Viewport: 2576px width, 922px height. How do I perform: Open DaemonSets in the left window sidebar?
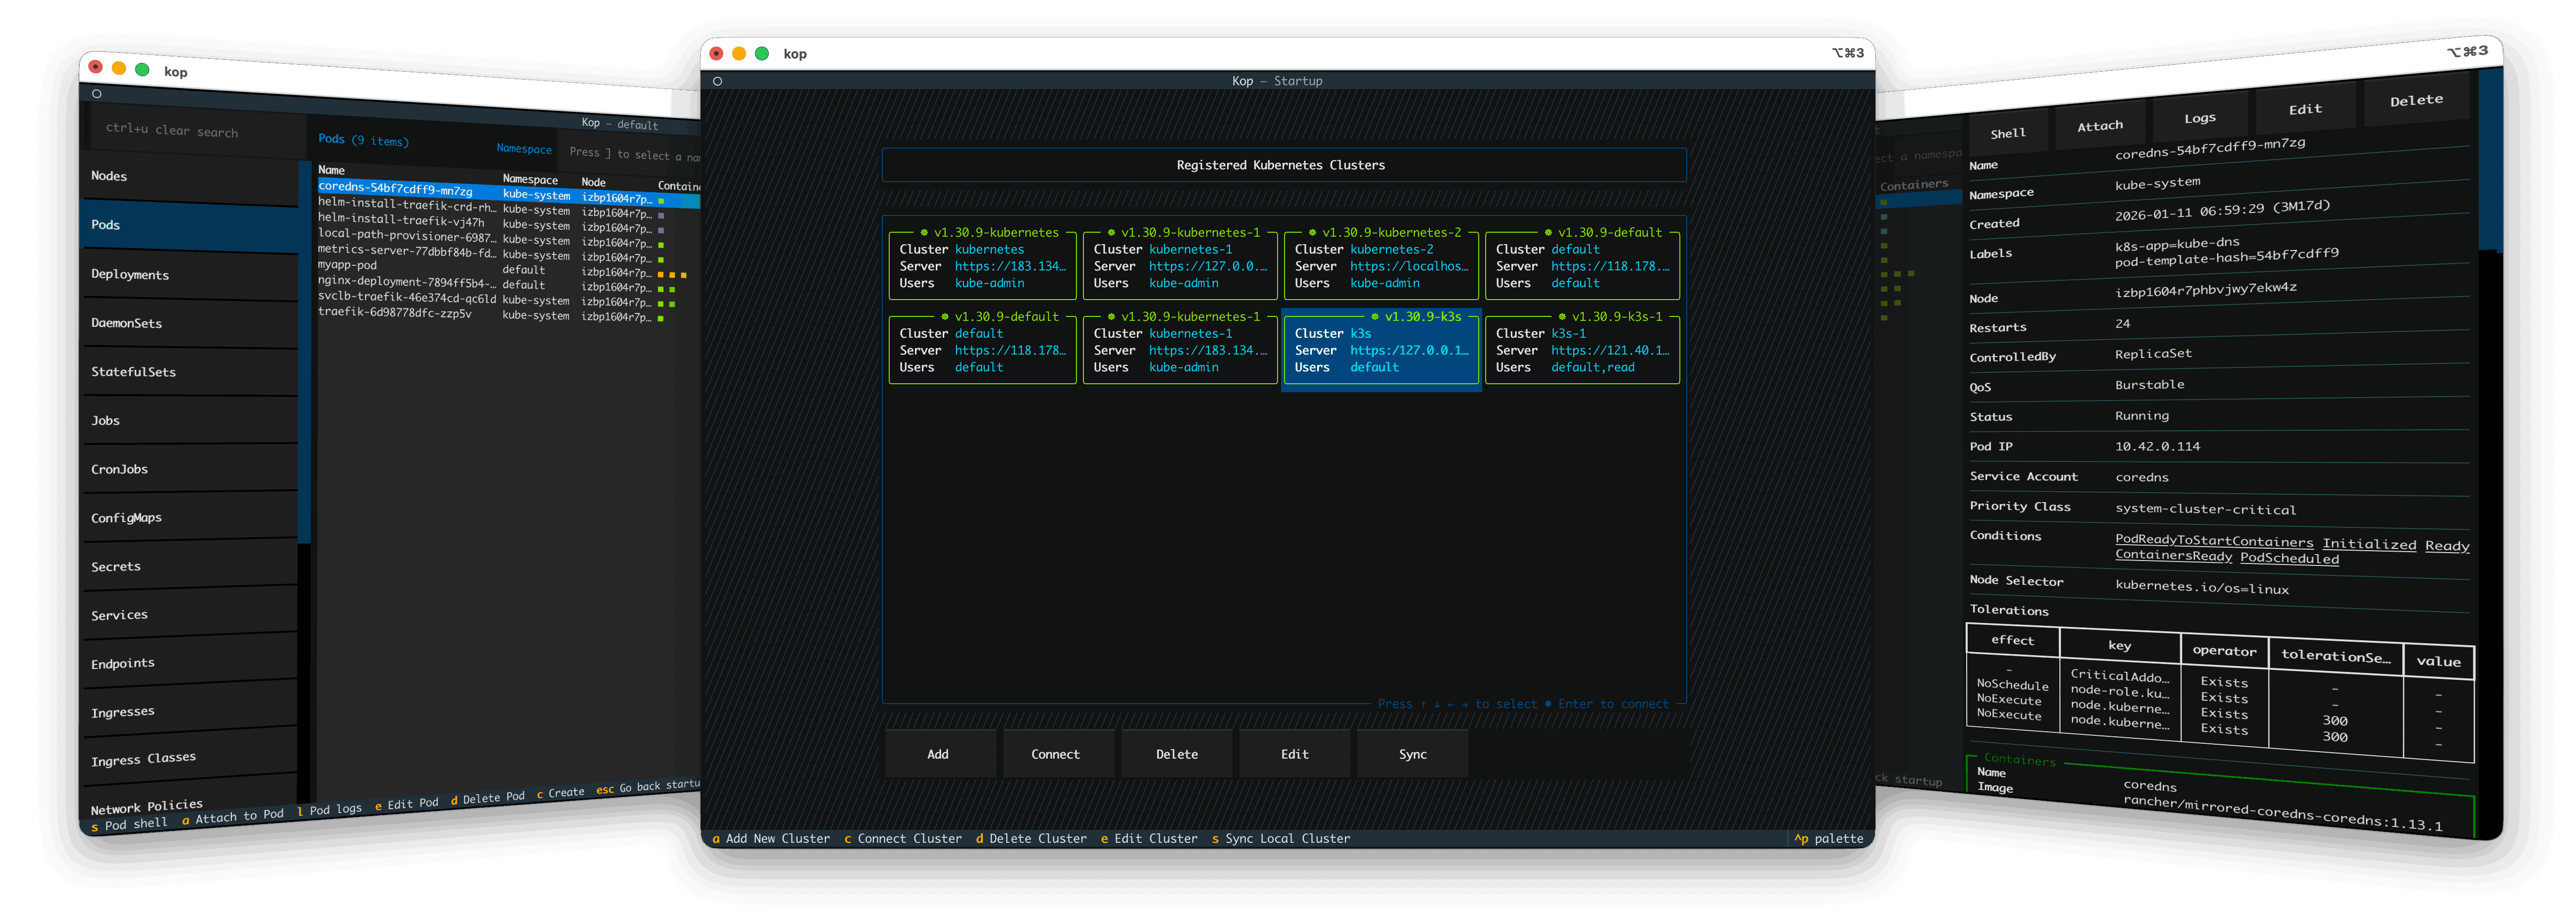click(x=189, y=324)
